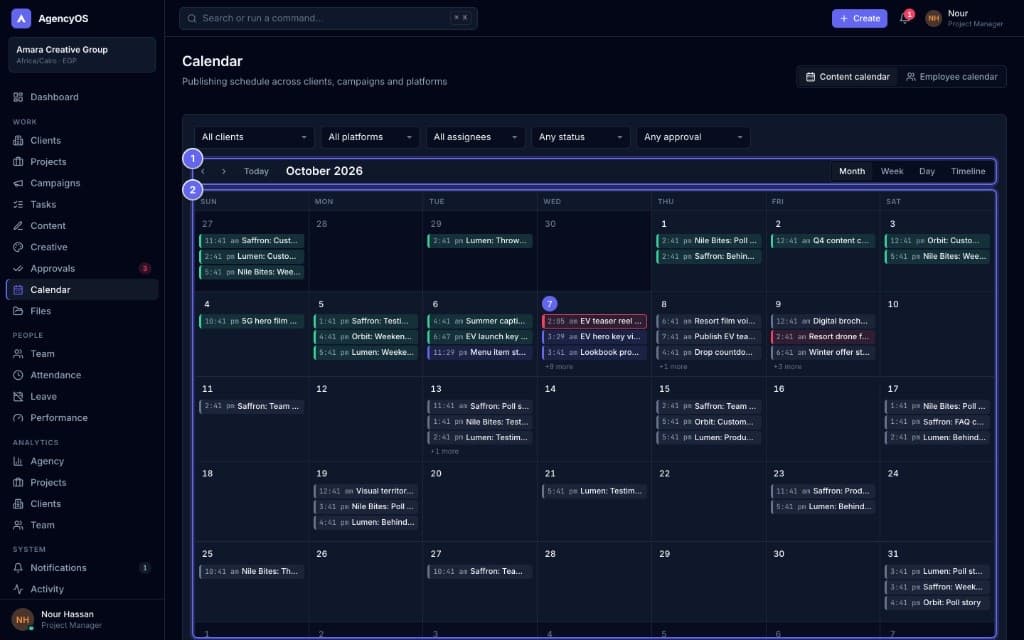Open Analytics Clients icon
The image size is (1024, 640).
pos(18,504)
